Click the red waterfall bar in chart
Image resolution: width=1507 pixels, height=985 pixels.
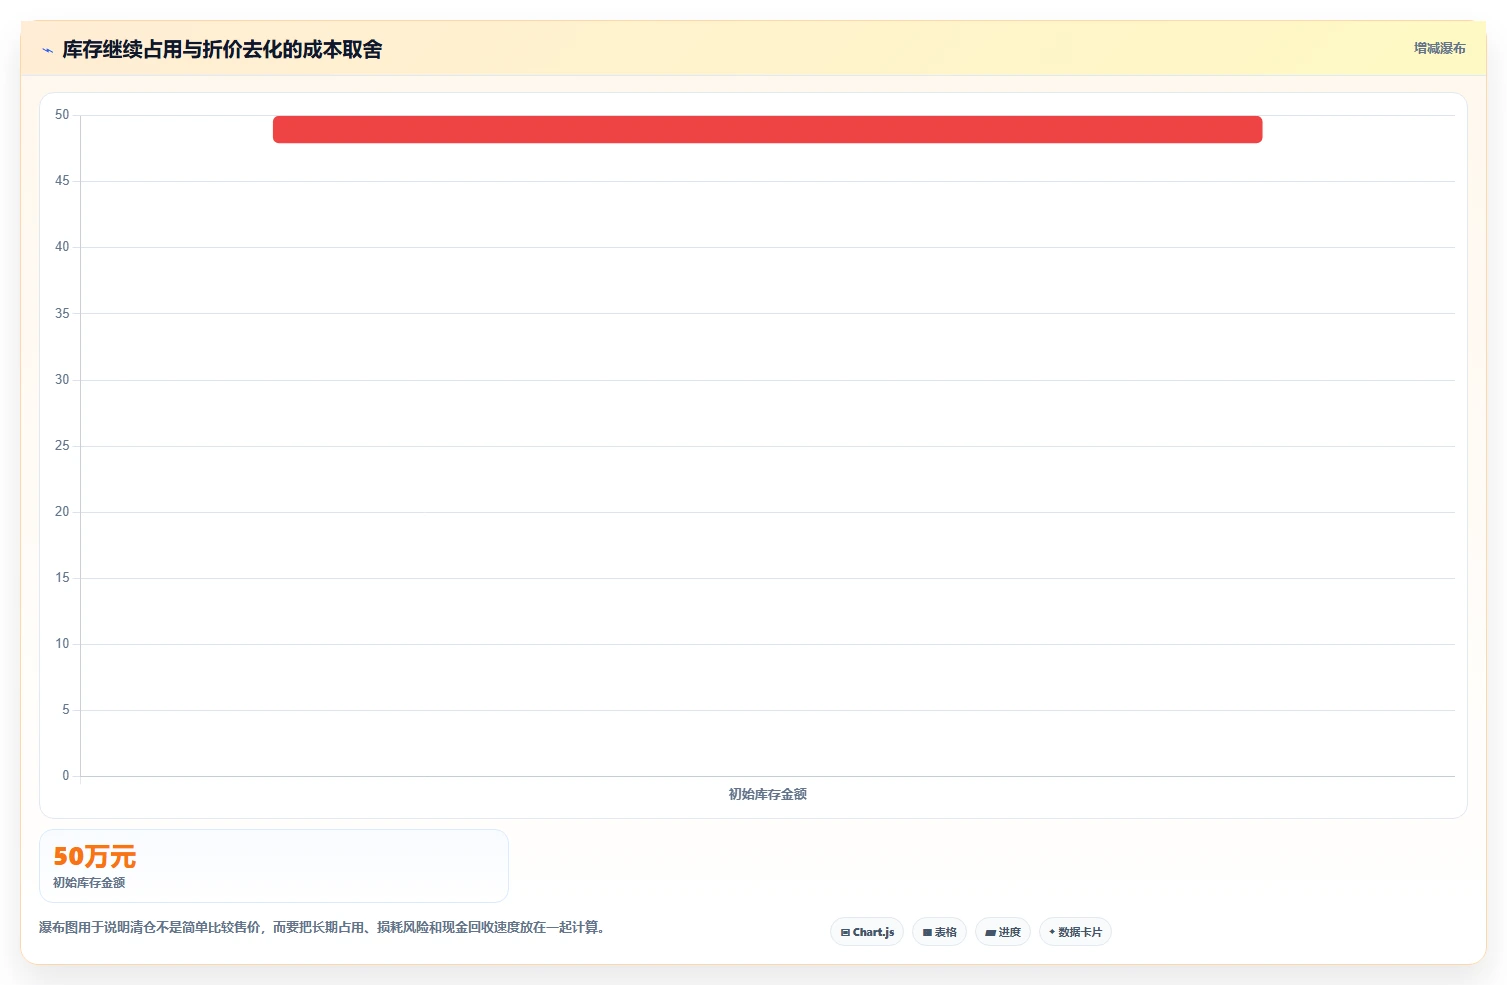(x=767, y=129)
